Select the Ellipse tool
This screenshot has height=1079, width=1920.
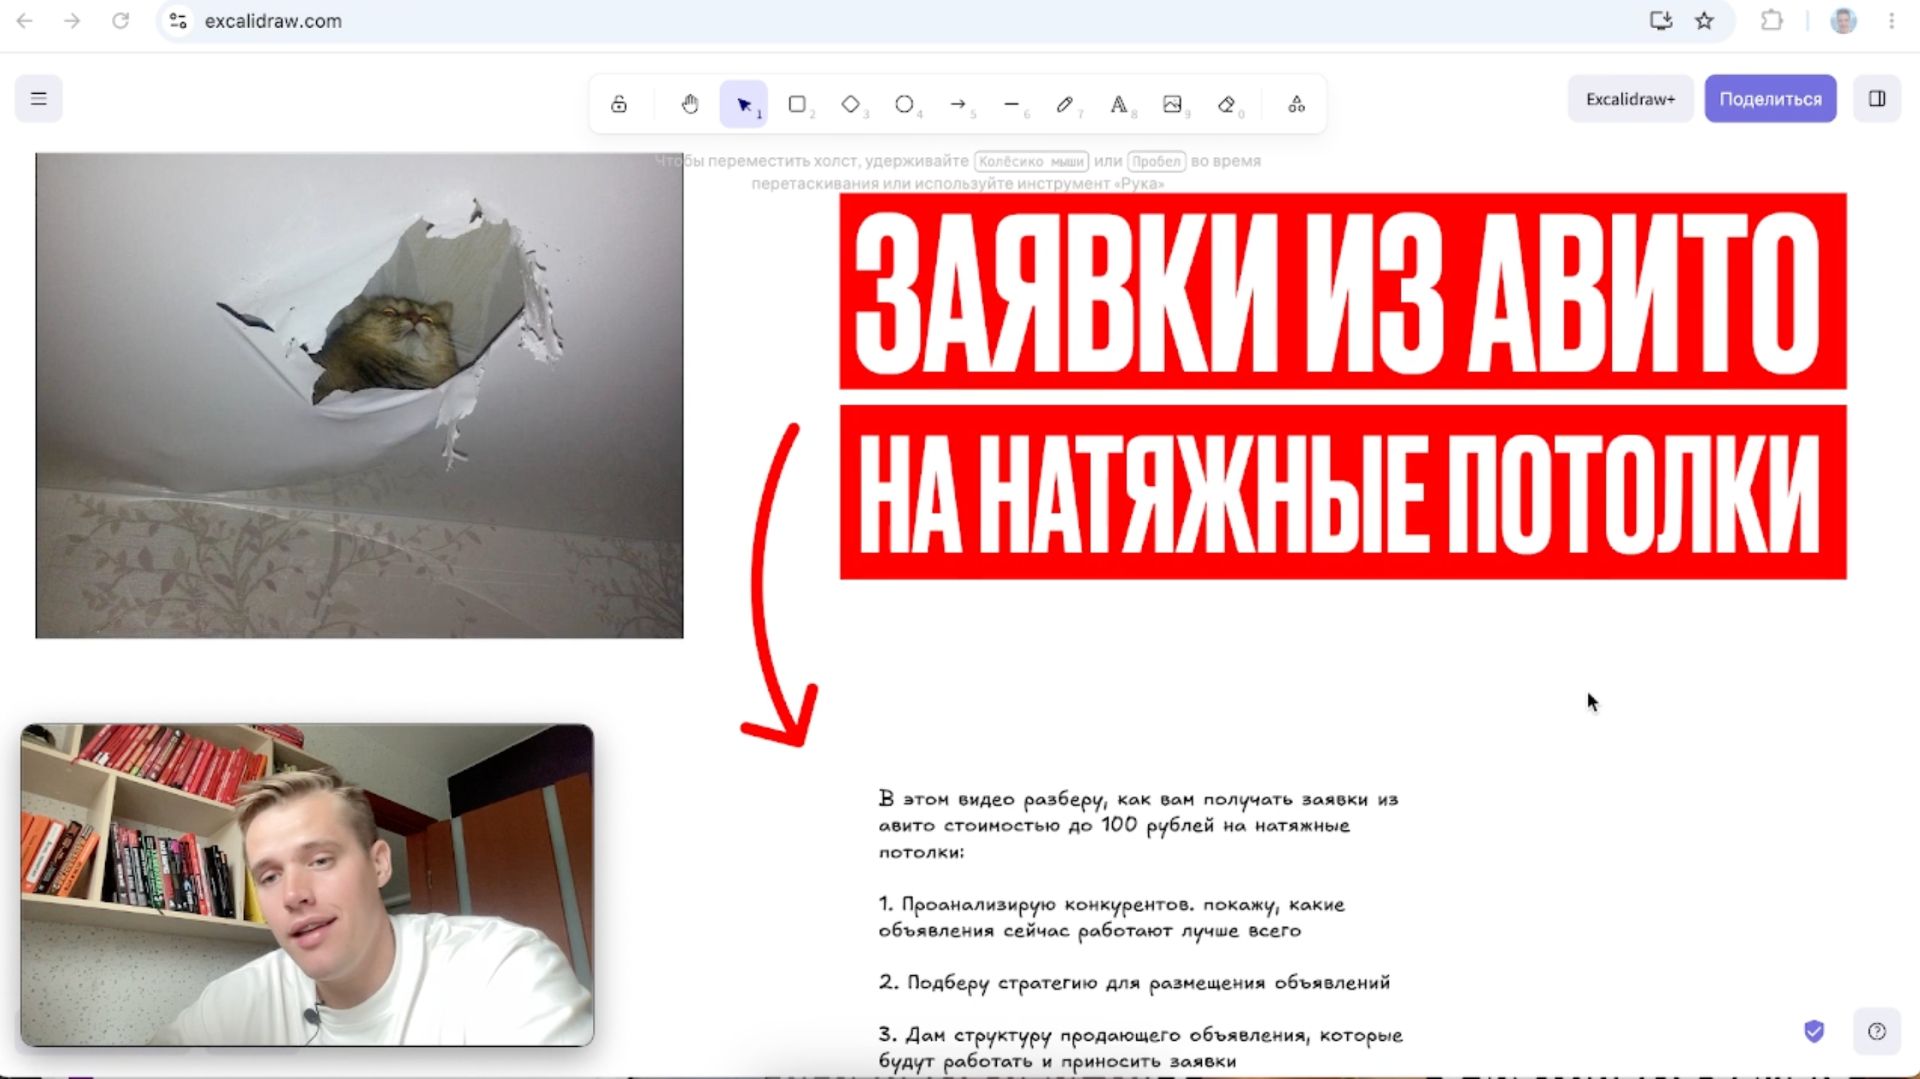tap(905, 104)
